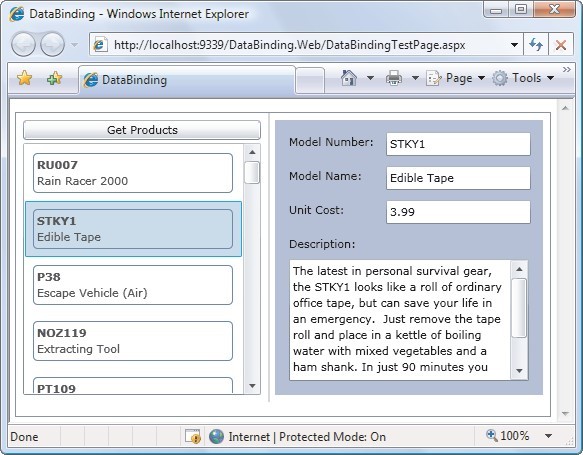Expand the Home button dropdown arrow
The width and height of the screenshot is (583, 455).
pos(370,78)
